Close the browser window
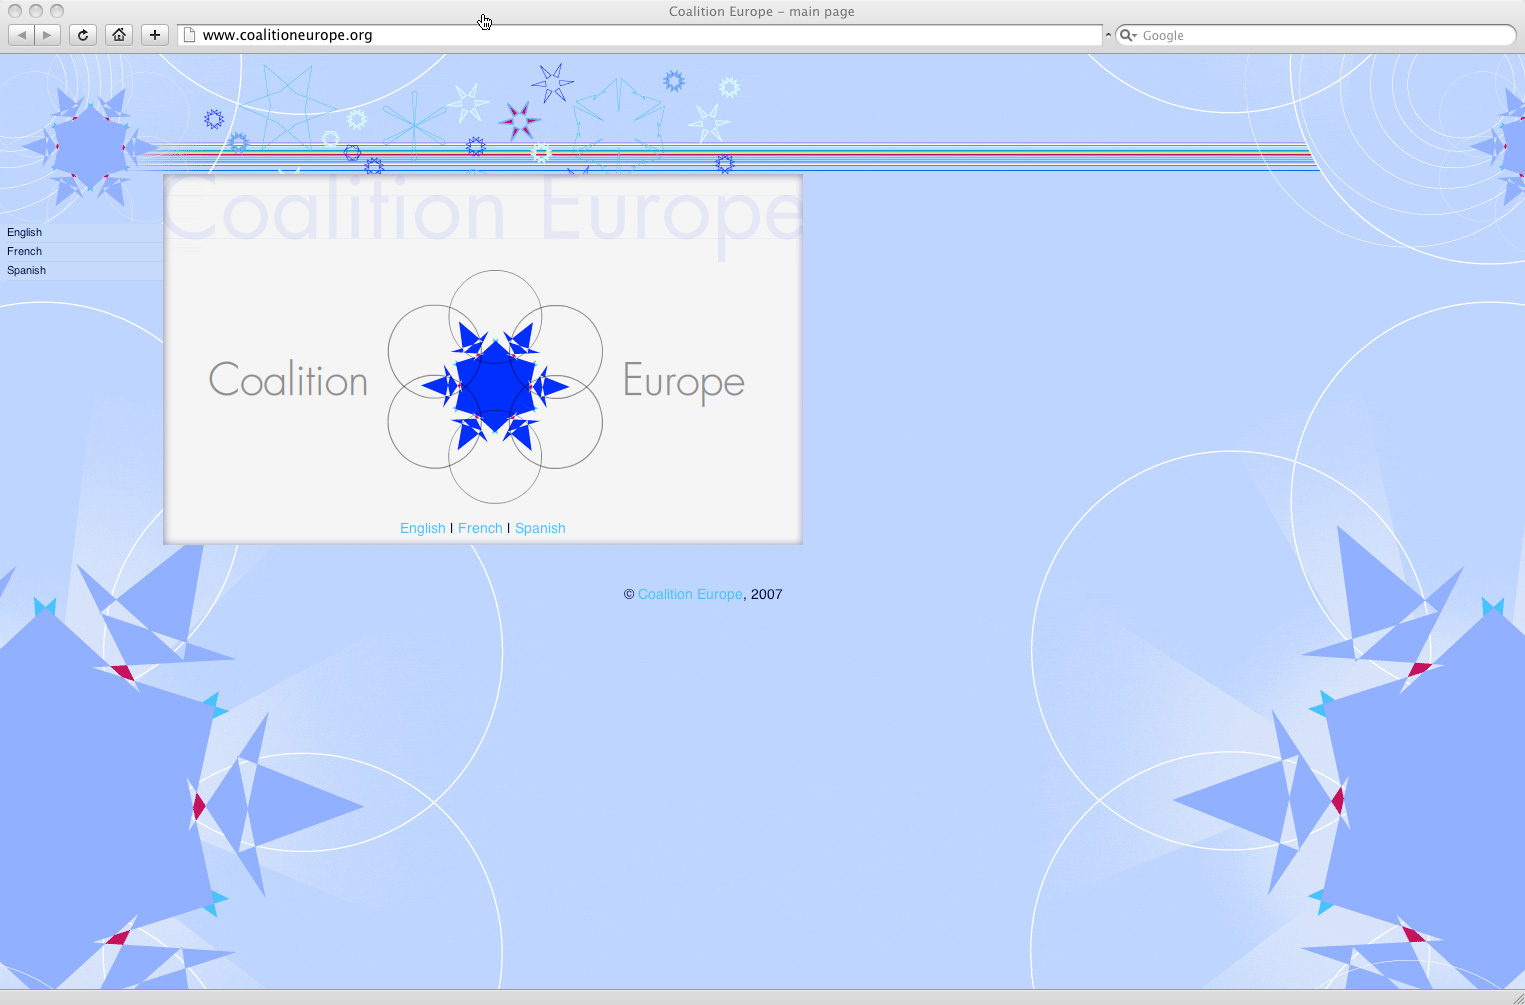Viewport: 1525px width, 1005px height. pyautogui.click(x=15, y=11)
